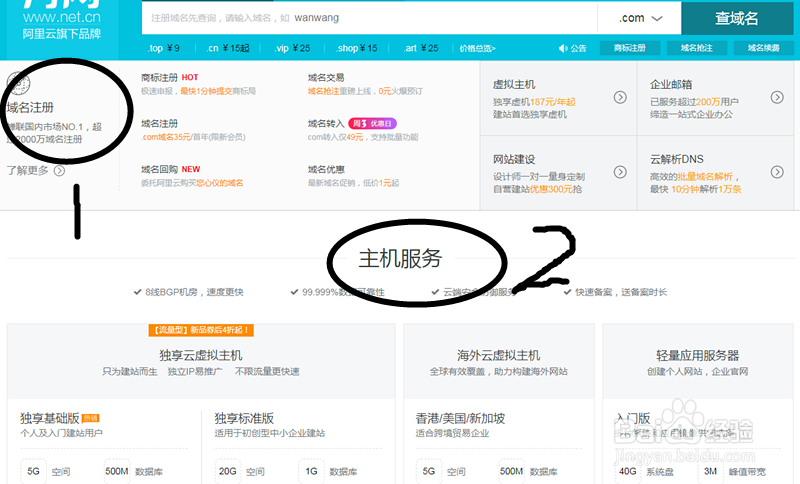800x484 pixels.
Task: Click 独享虚机187元/年起 promo text
Action: pyautogui.click(x=534, y=102)
